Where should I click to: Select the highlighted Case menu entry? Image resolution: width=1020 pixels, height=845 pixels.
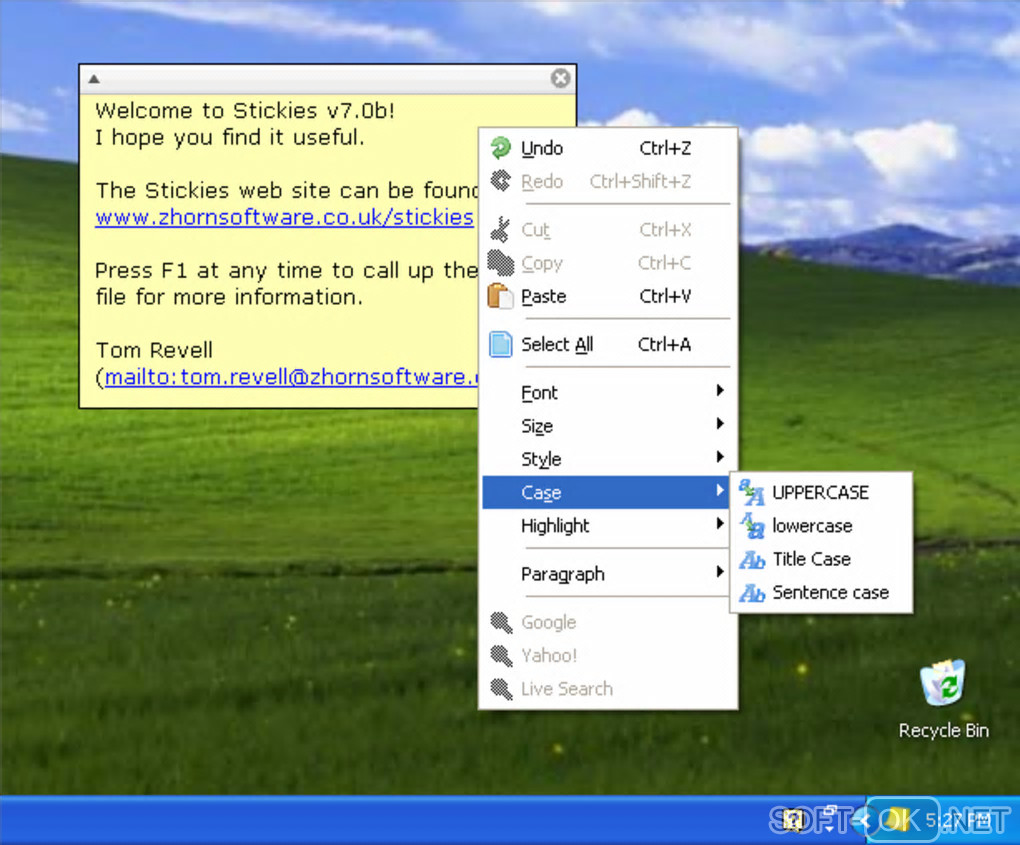tap(606, 492)
